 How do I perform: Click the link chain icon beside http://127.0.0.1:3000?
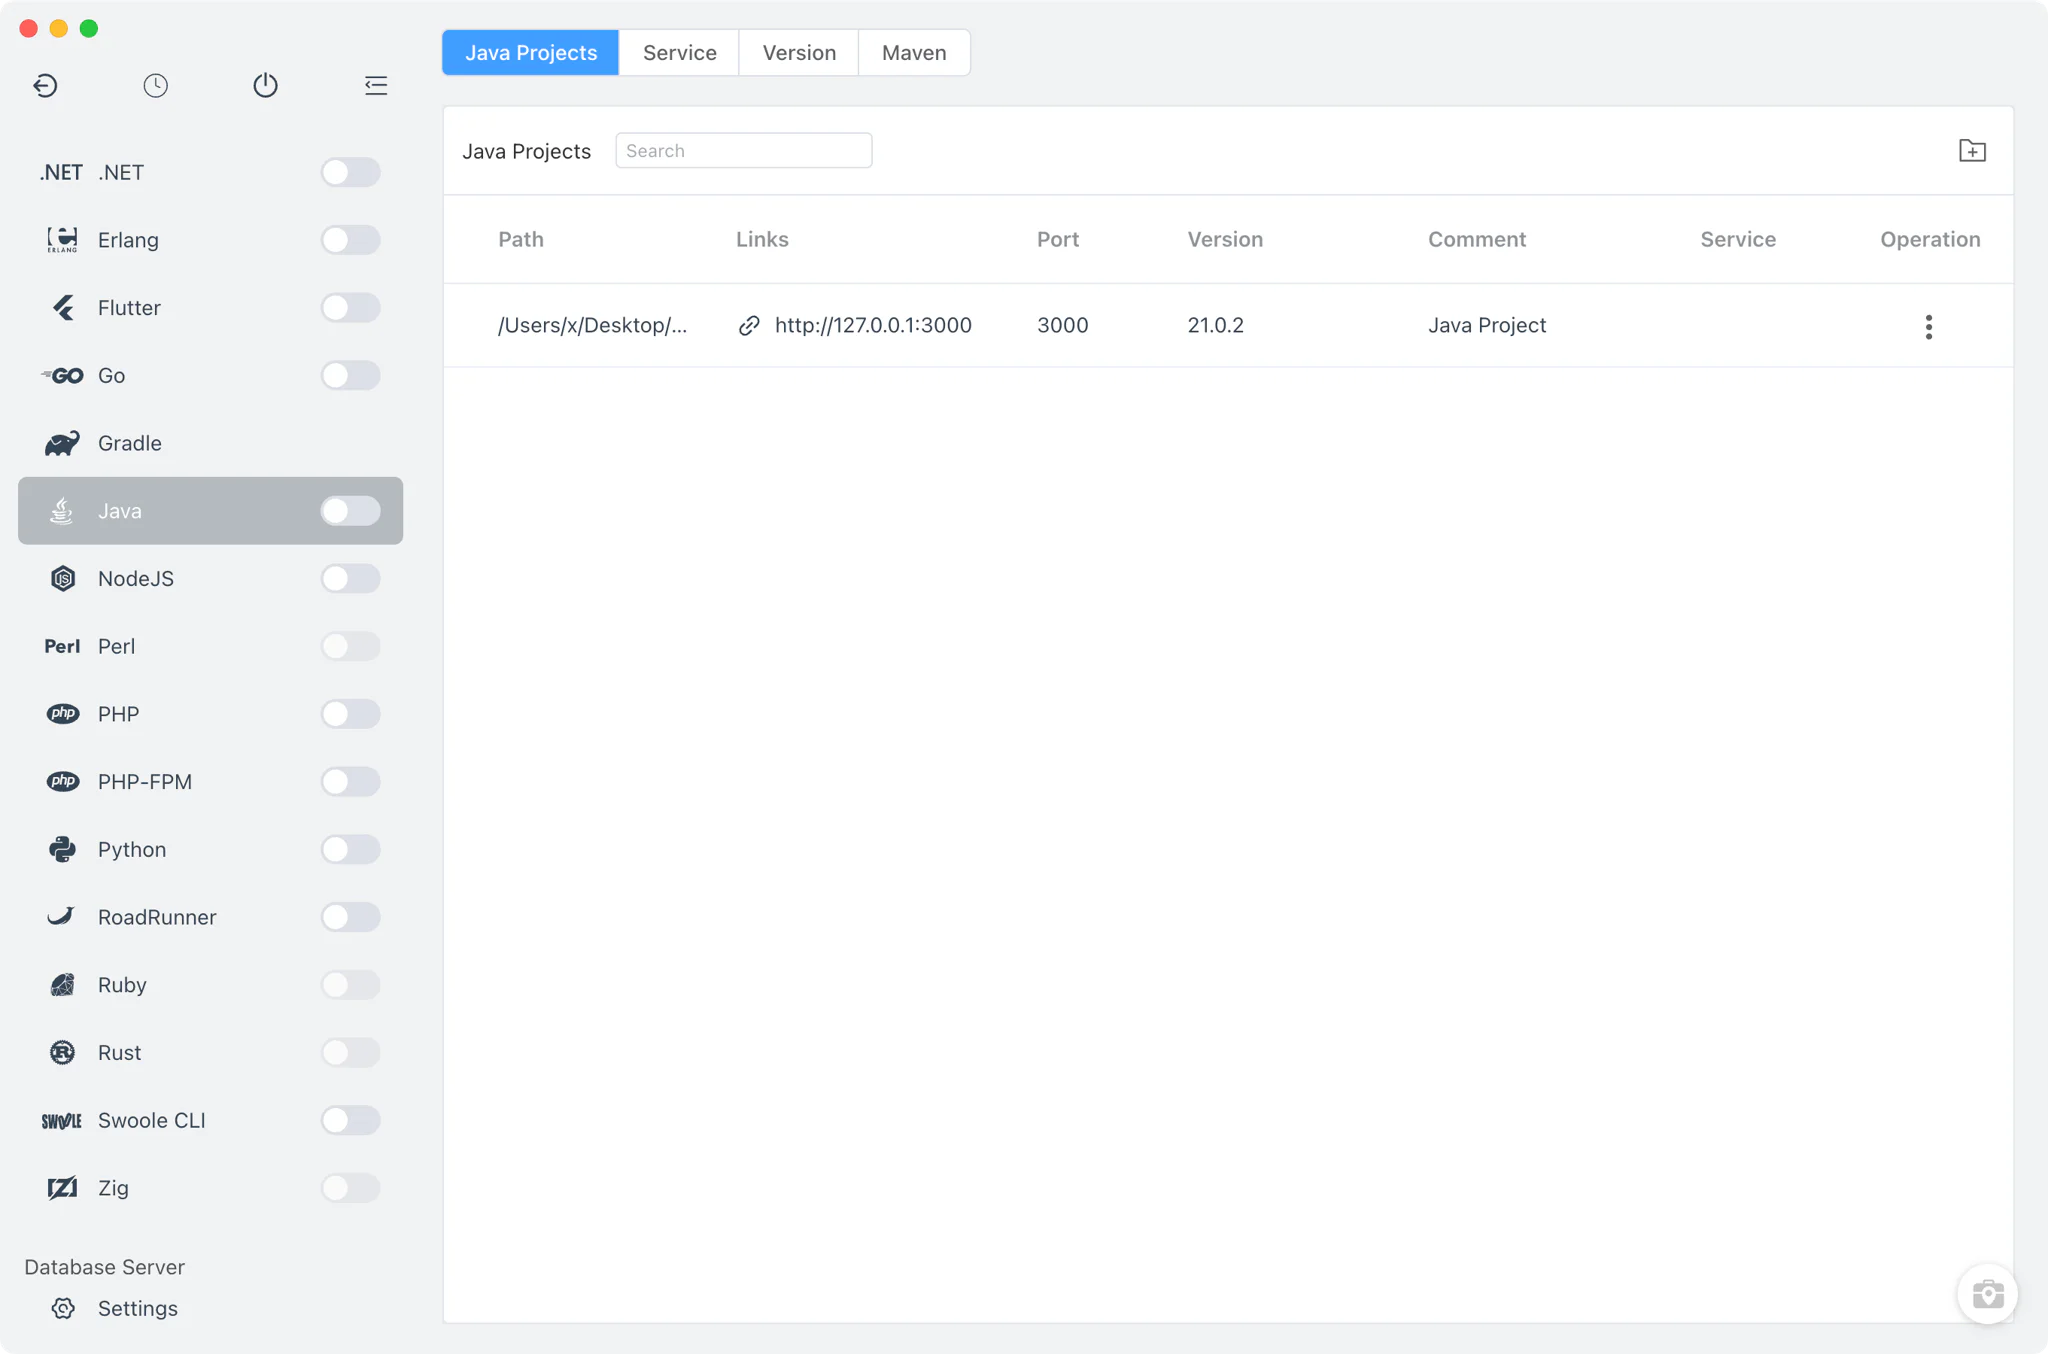pyautogui.click(x=749, y=326)
